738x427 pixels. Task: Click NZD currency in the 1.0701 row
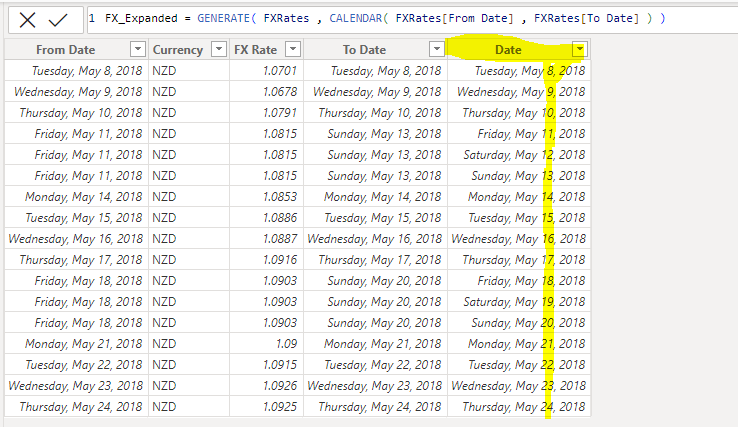pyautogui.click(x=189, y=71)
